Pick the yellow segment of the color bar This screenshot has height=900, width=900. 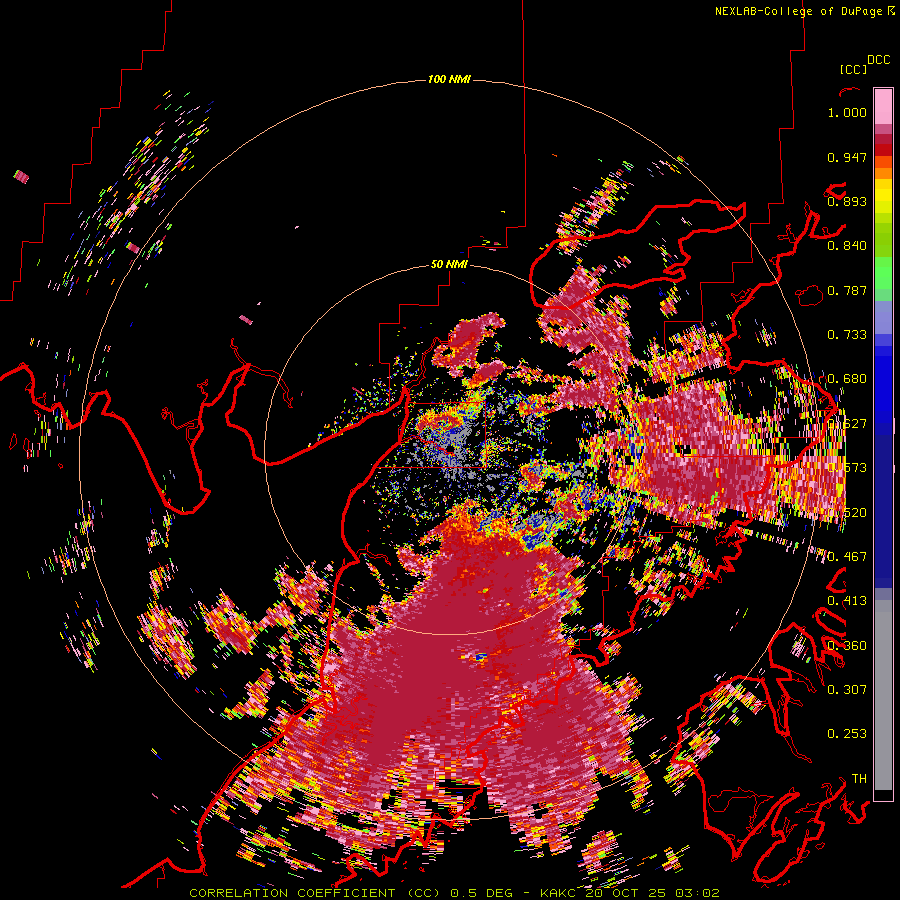coord(883,198)
